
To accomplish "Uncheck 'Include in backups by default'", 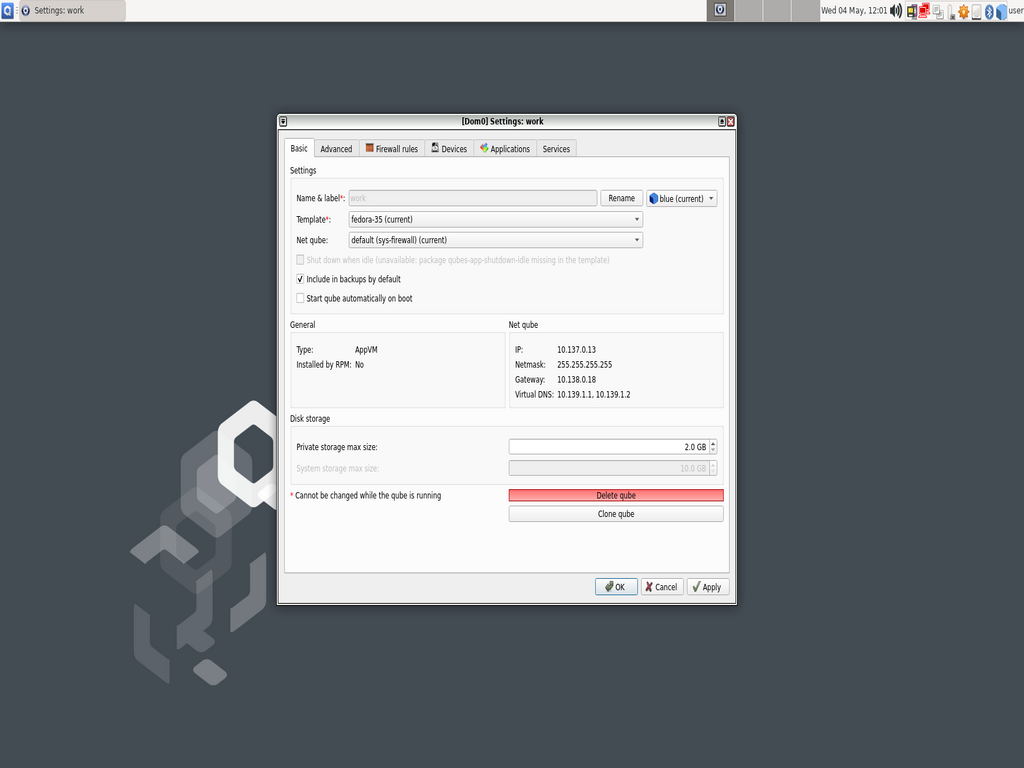I will pyautogui.click(x=300, y=279).
